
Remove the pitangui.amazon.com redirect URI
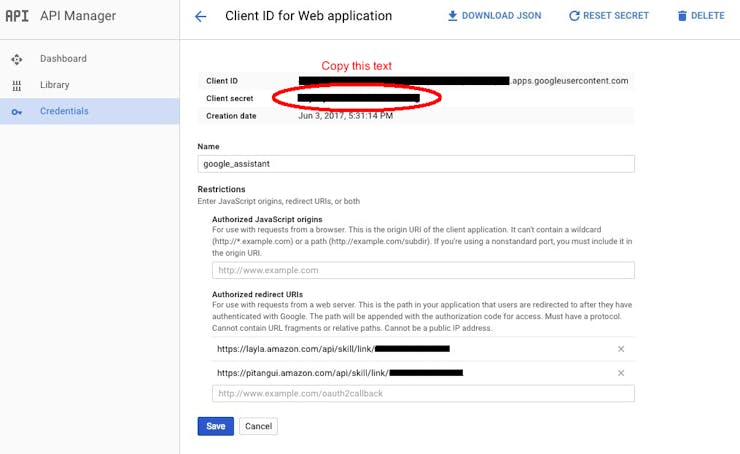[x=621, y=373]
